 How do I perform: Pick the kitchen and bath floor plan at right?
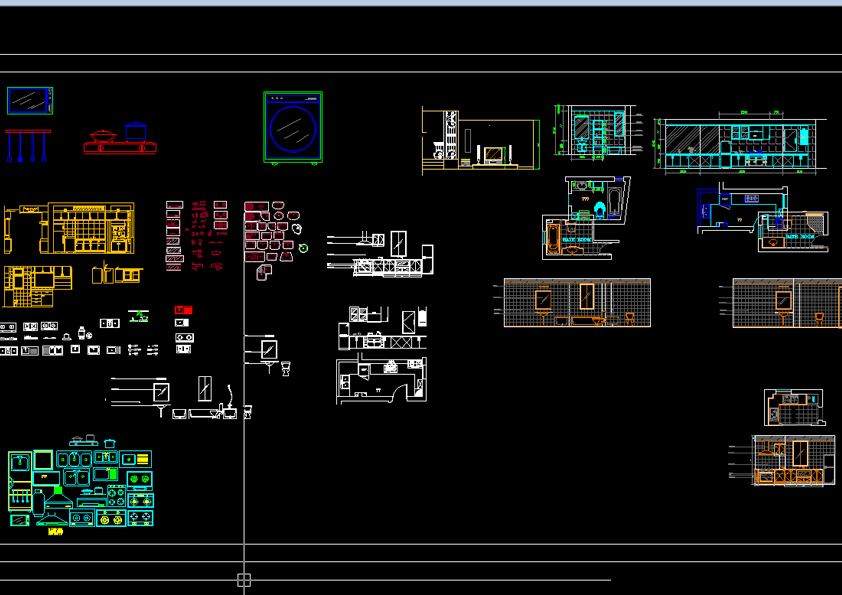(x=763, y=217)
